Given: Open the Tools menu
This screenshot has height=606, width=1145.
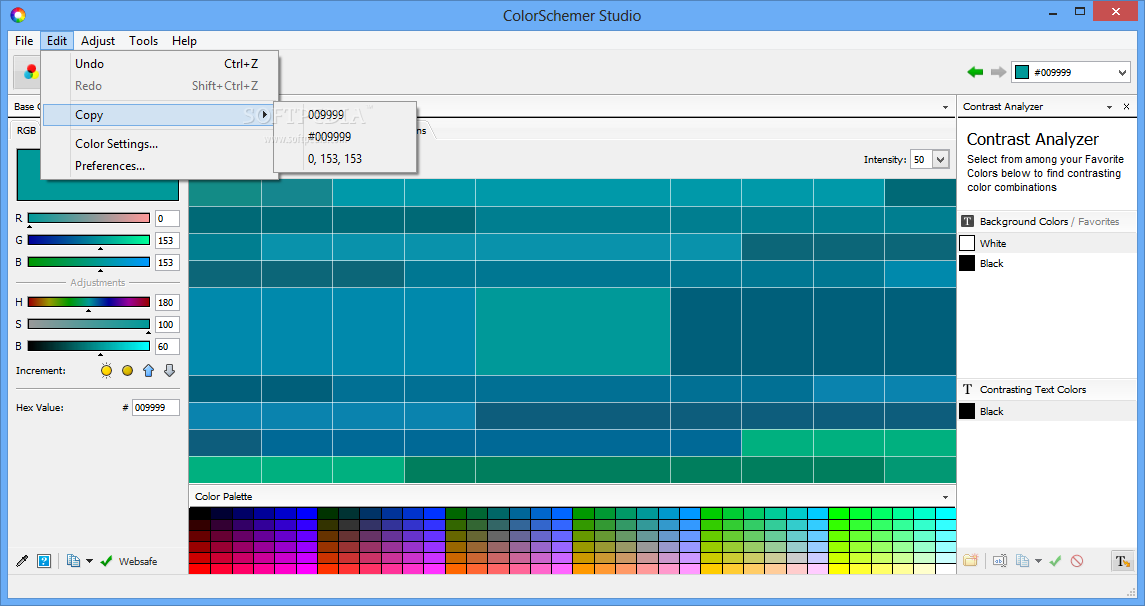Looking at the screenshot, I should click(x=143, y=41).
